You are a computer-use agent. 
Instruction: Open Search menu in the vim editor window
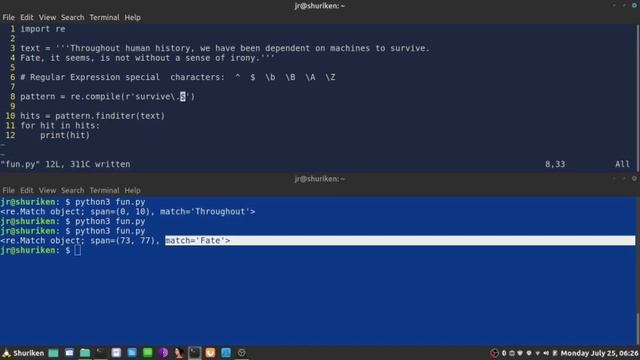(x=73, y=18)
